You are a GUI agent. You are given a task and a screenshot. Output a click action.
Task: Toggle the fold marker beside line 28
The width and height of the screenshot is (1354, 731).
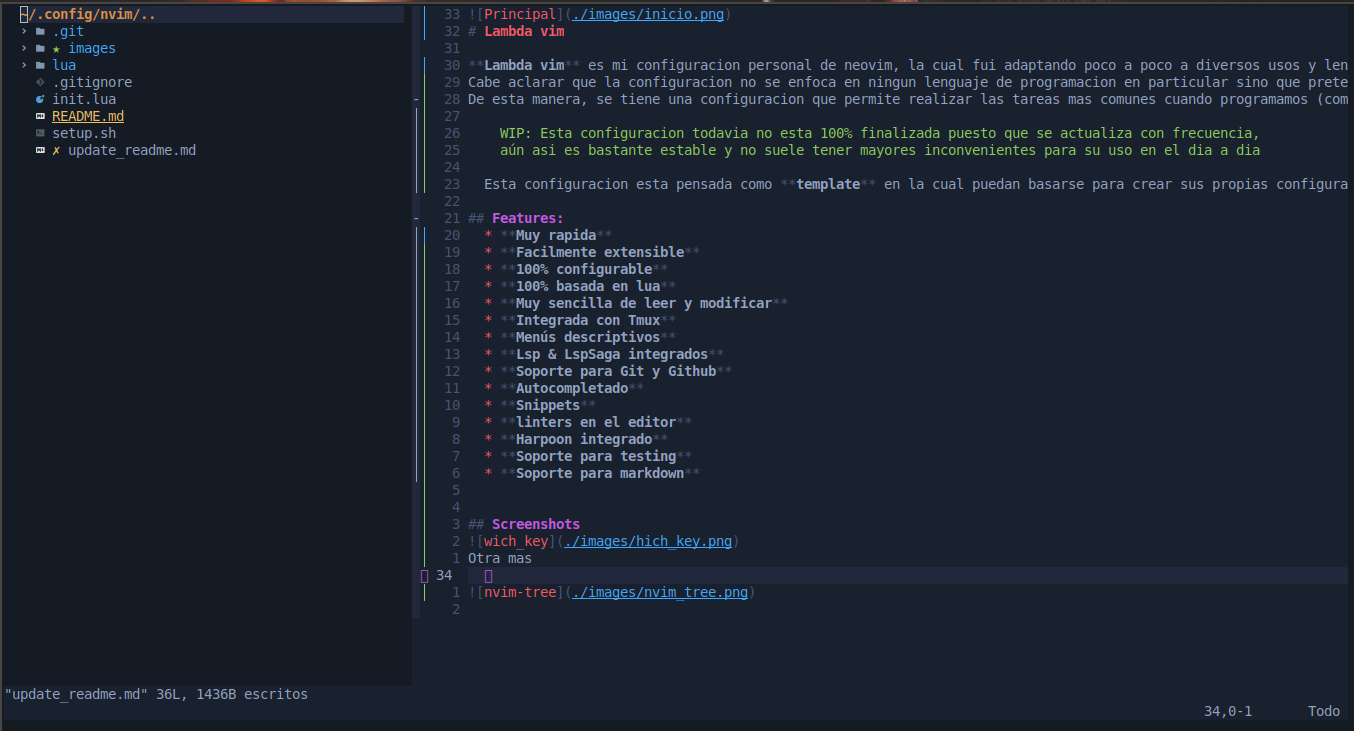tap(416, 99)
